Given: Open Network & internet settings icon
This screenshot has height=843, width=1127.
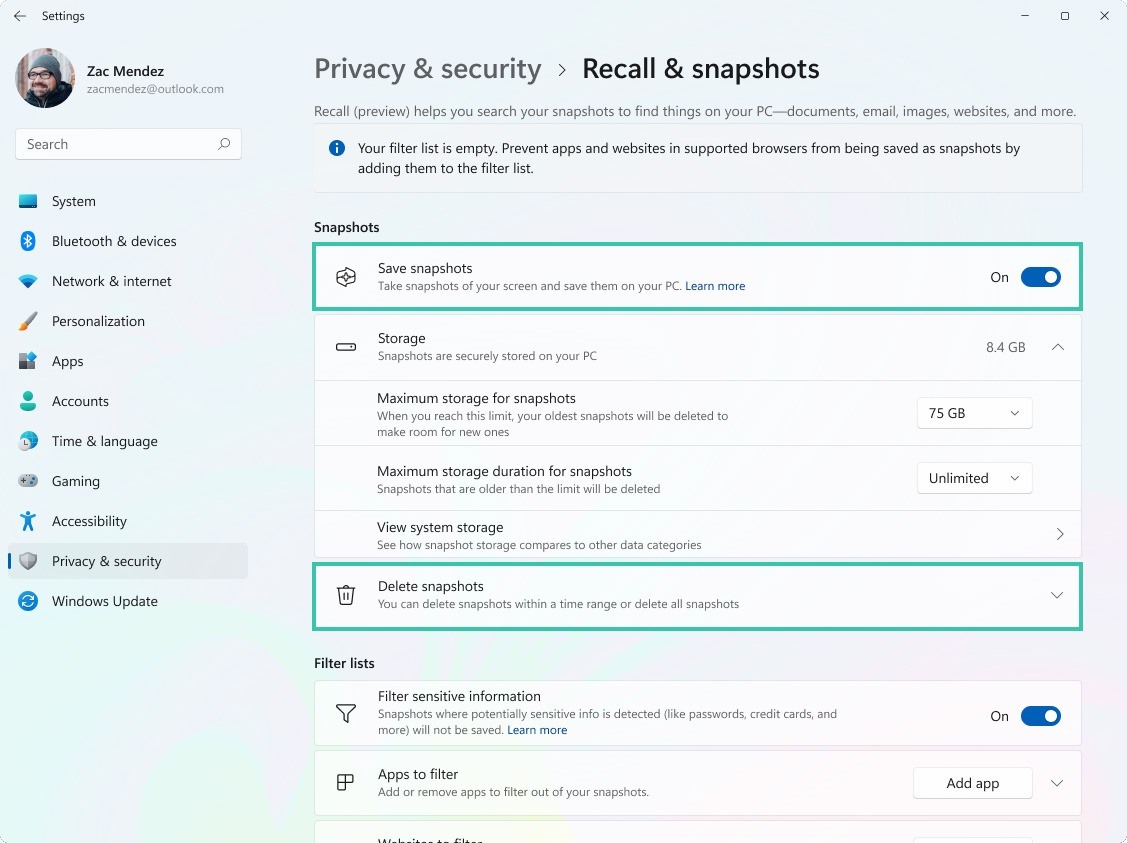Looking at the screenshot, I should [x=27, y=281].
